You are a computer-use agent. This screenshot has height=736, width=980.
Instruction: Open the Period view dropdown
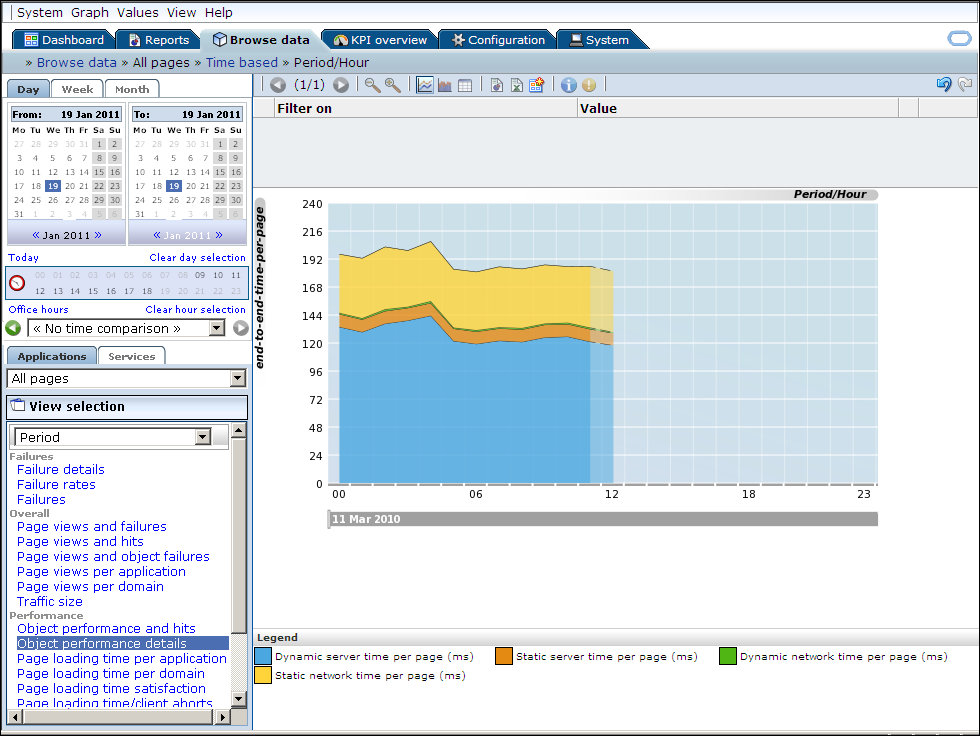pyautogui.click(x=202, y=437)
